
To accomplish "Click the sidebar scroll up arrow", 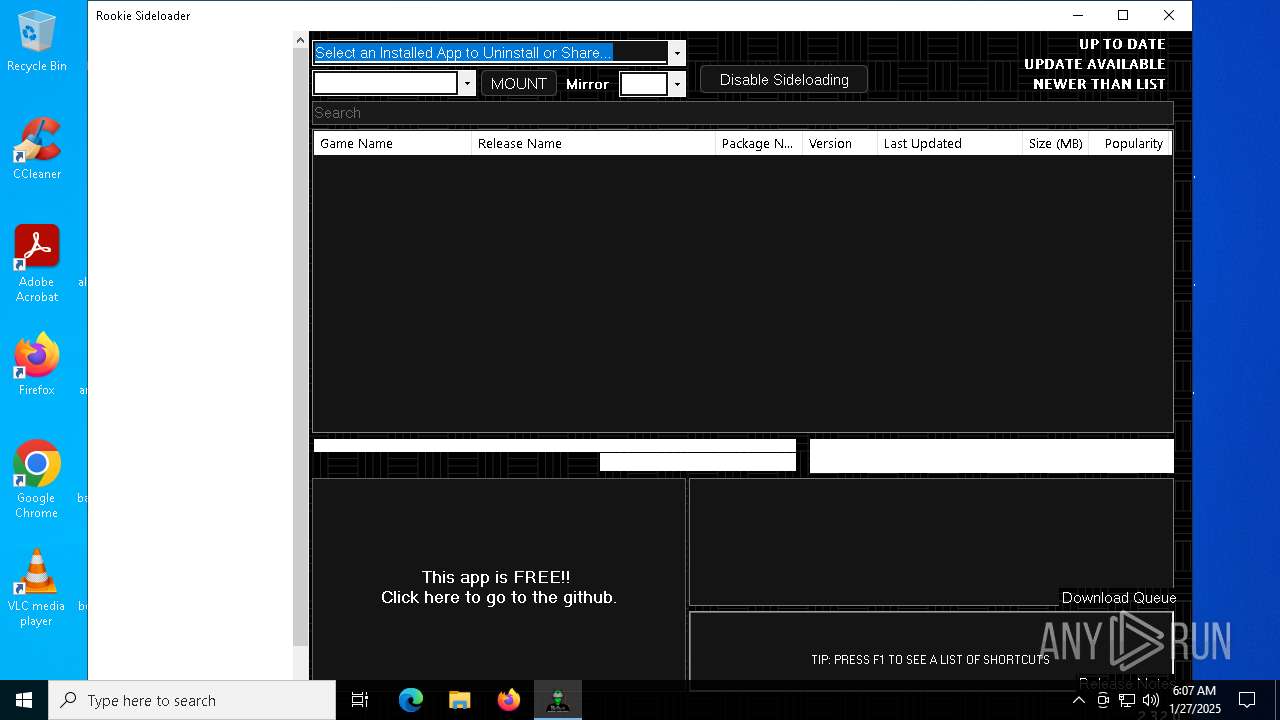I will 300,40.
